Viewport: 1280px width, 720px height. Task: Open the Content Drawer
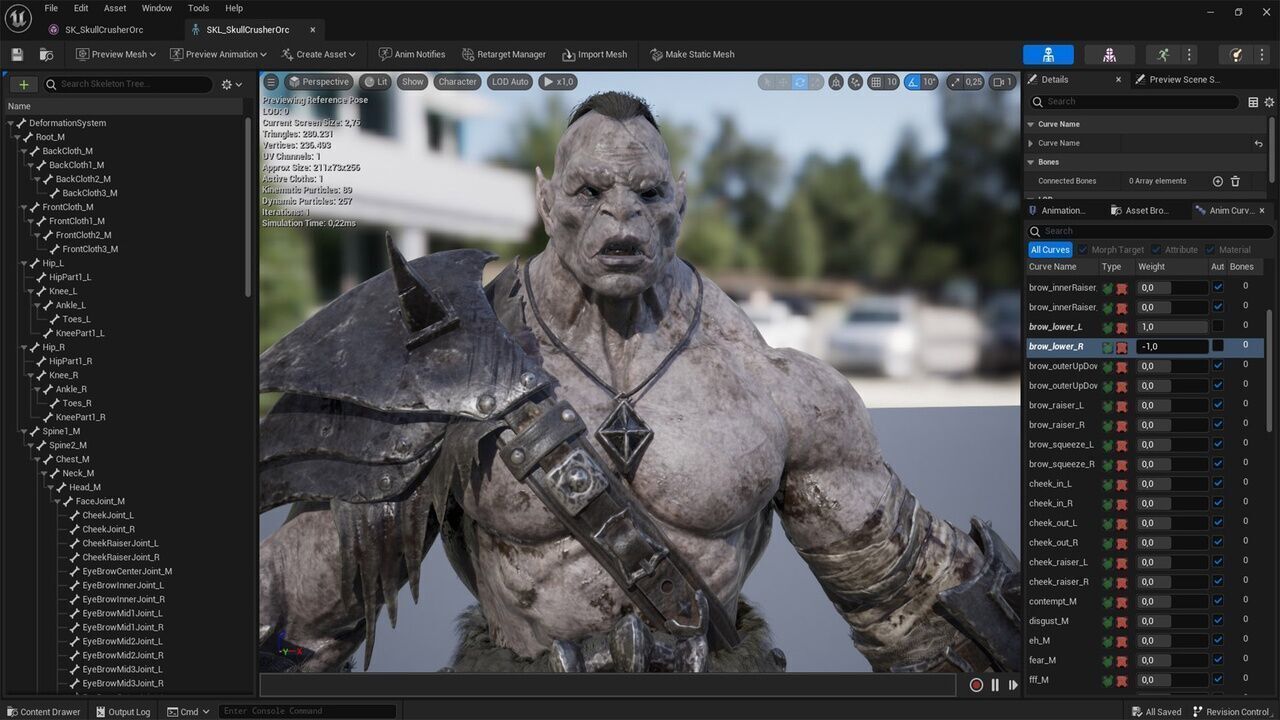pyautogui.click(x=43, y=712)
